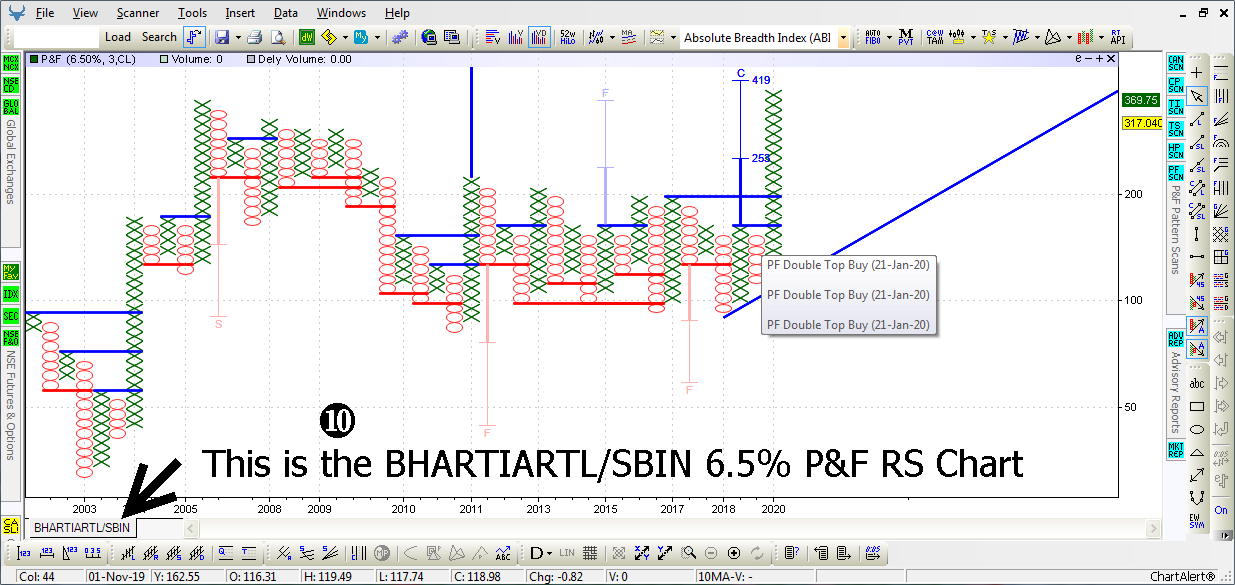
Task: Expand the dropdown arrow beside the %0 icon
Action: pyautogui.click(x=610, y=37)
